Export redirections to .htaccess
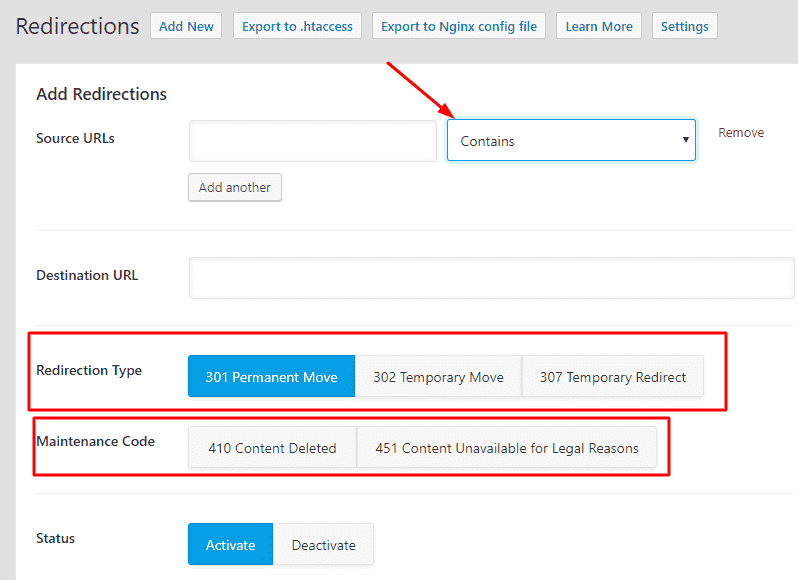 point(297,26)
